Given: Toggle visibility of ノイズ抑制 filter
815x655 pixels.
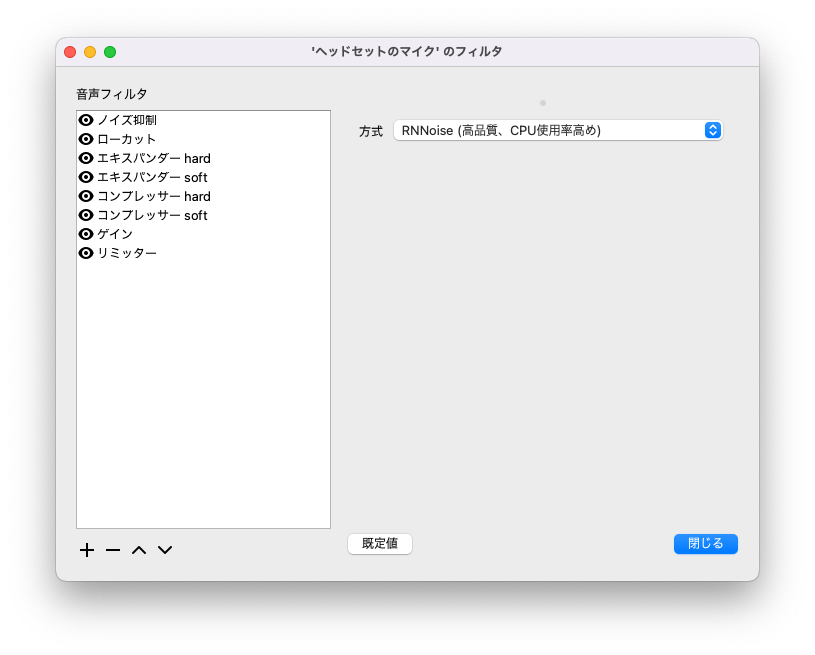Looking at the screenshot, I should pos(86,120).
